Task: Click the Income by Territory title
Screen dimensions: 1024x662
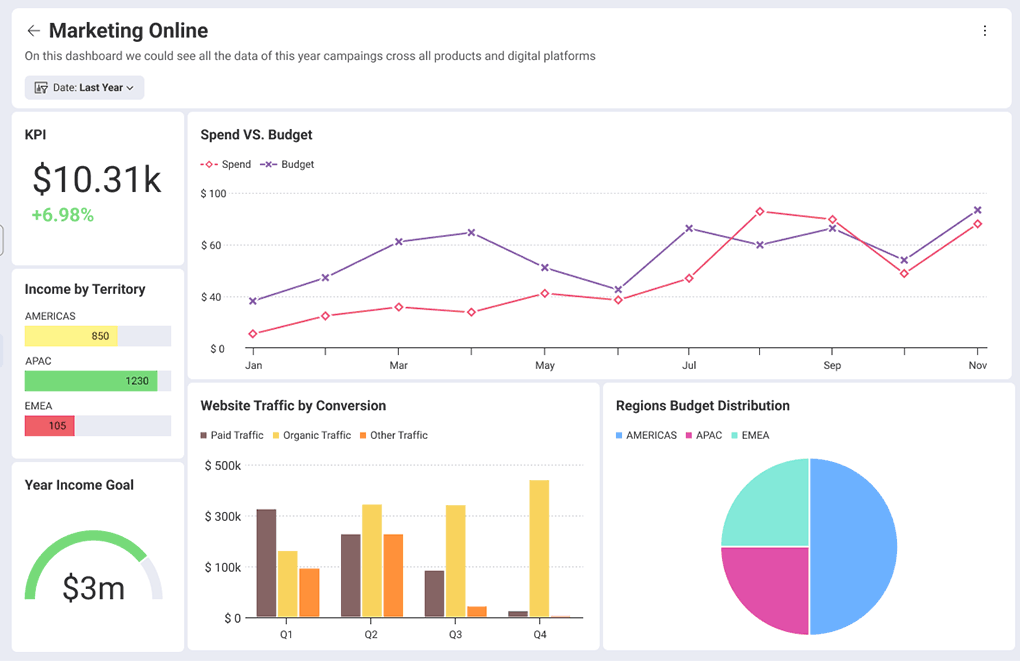Action: (85, 290)
